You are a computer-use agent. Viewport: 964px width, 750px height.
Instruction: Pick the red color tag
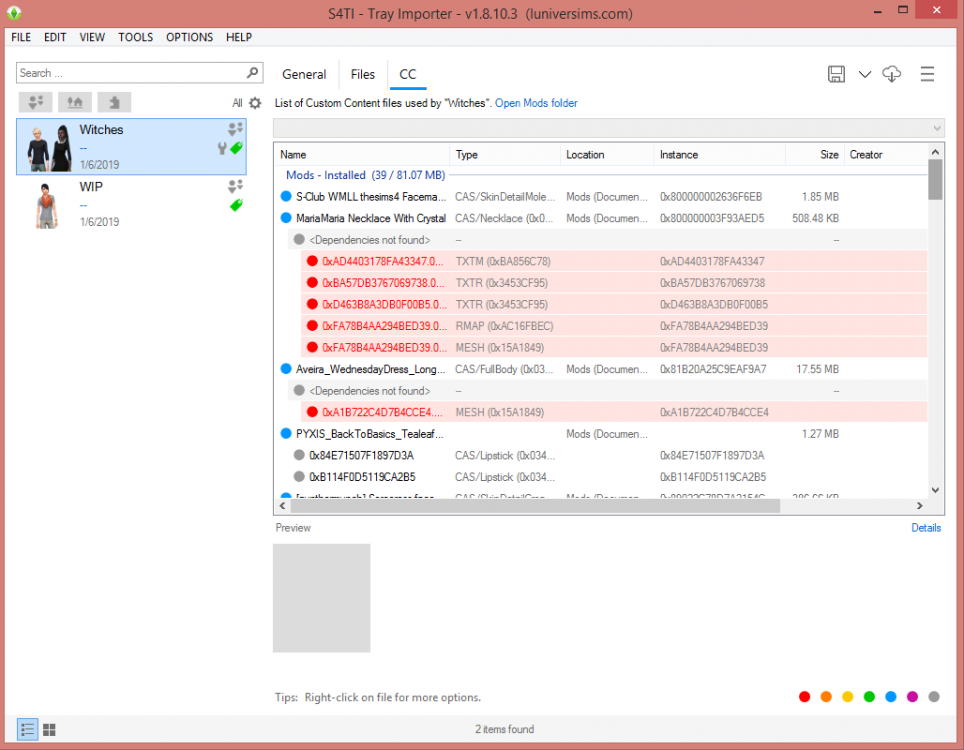804,697
